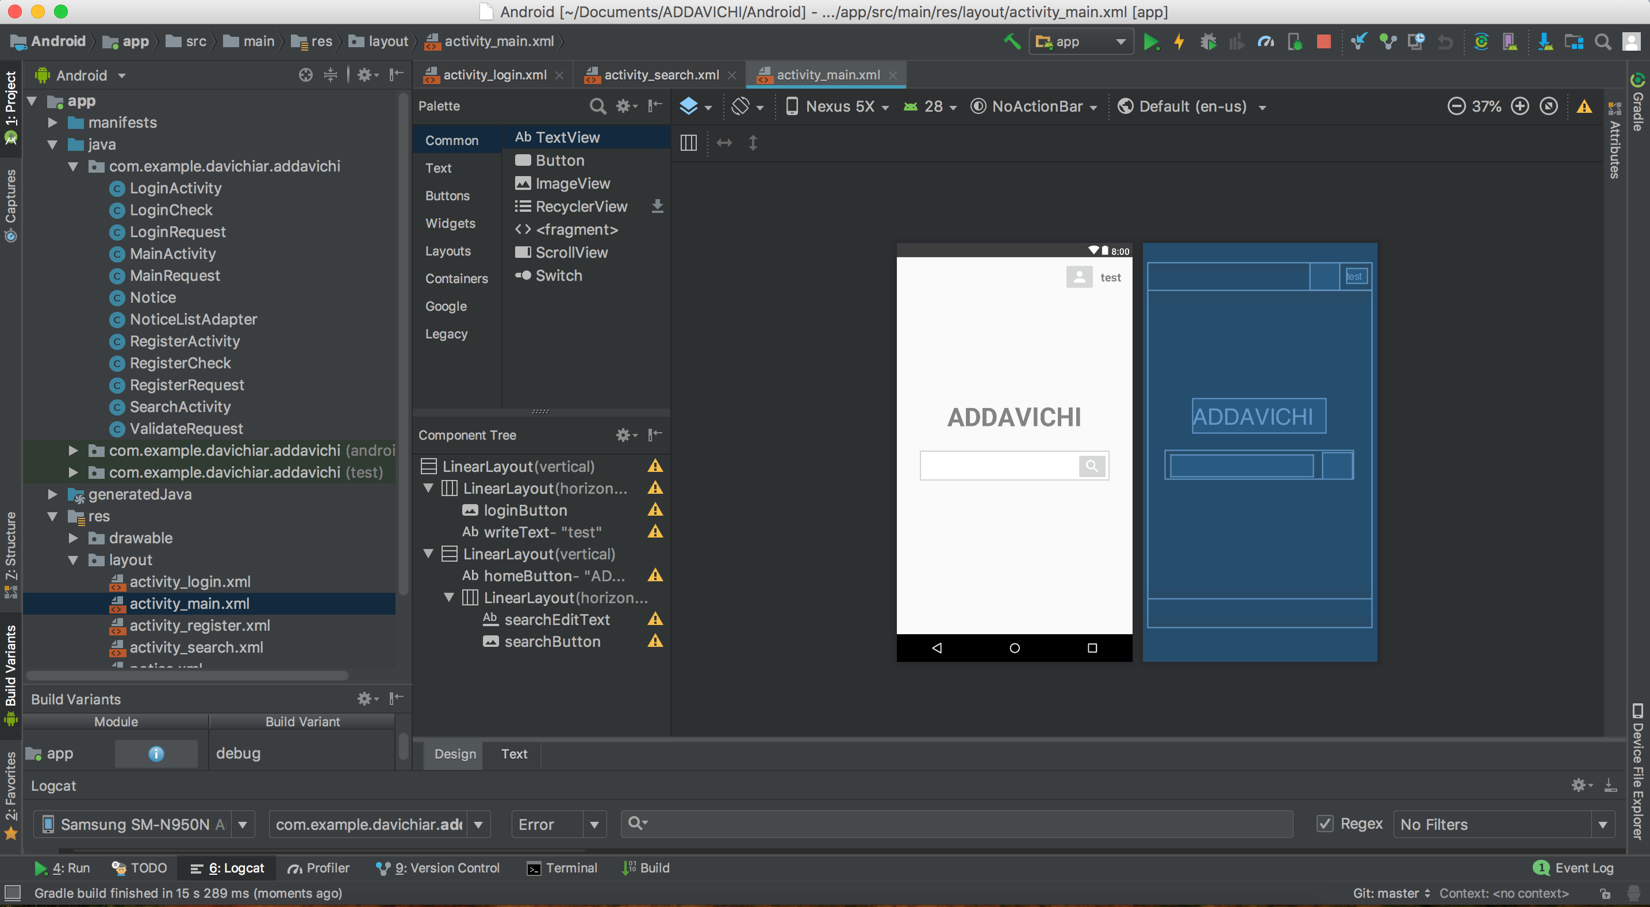
Task: Sync project with Gradle files
Action: click(x=1481, y=42)
